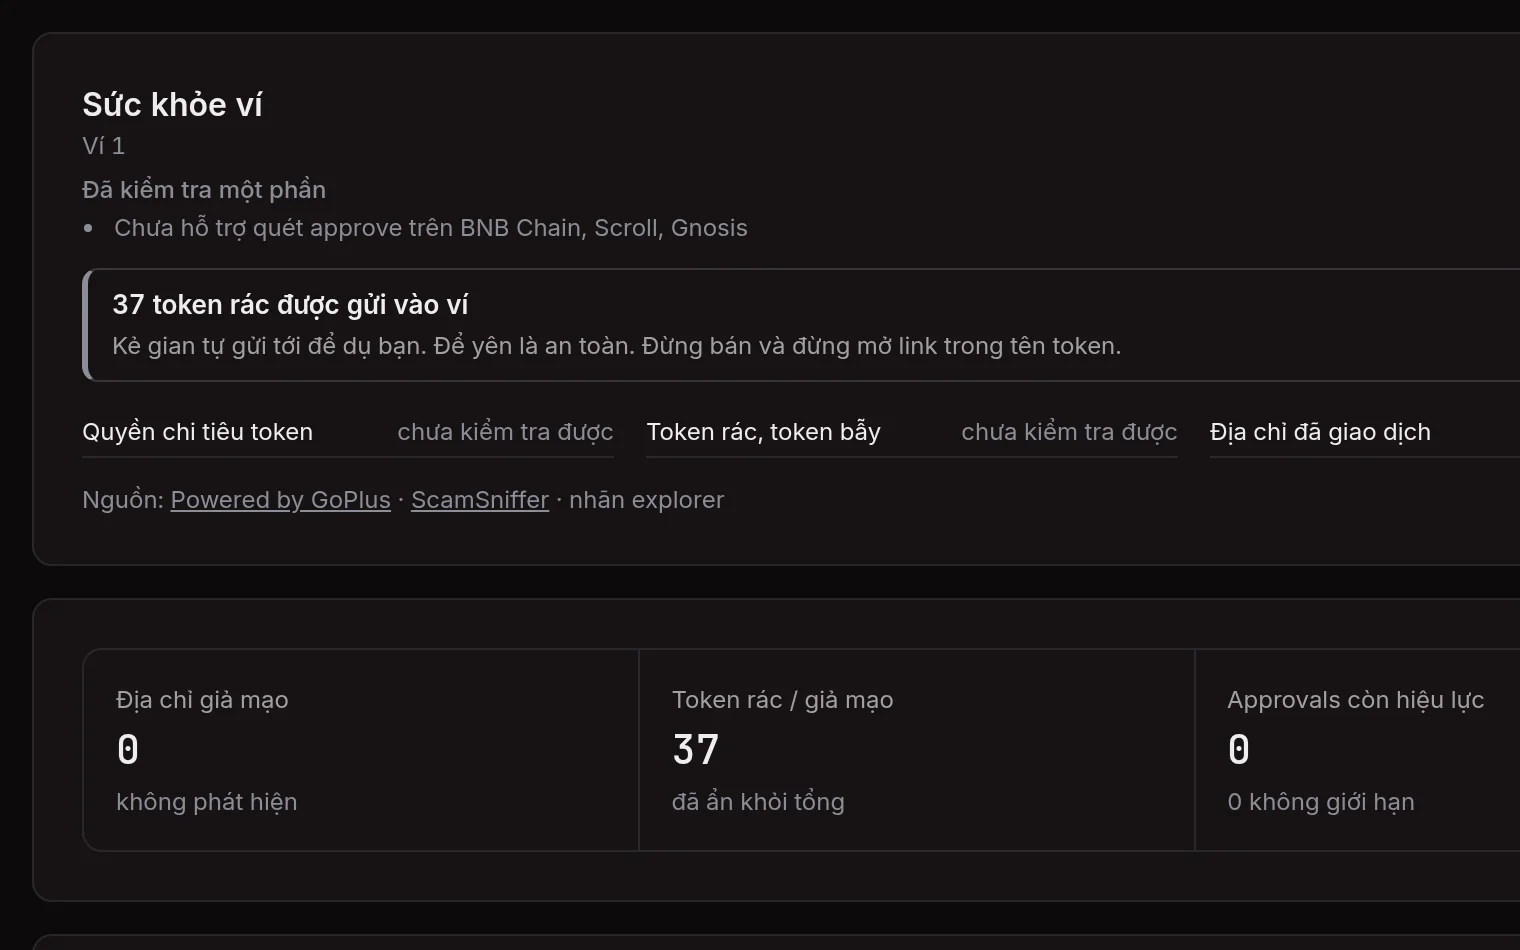
Task: Click 'Đã kiểm tra một phần' status text
Action: click(204, 190)
